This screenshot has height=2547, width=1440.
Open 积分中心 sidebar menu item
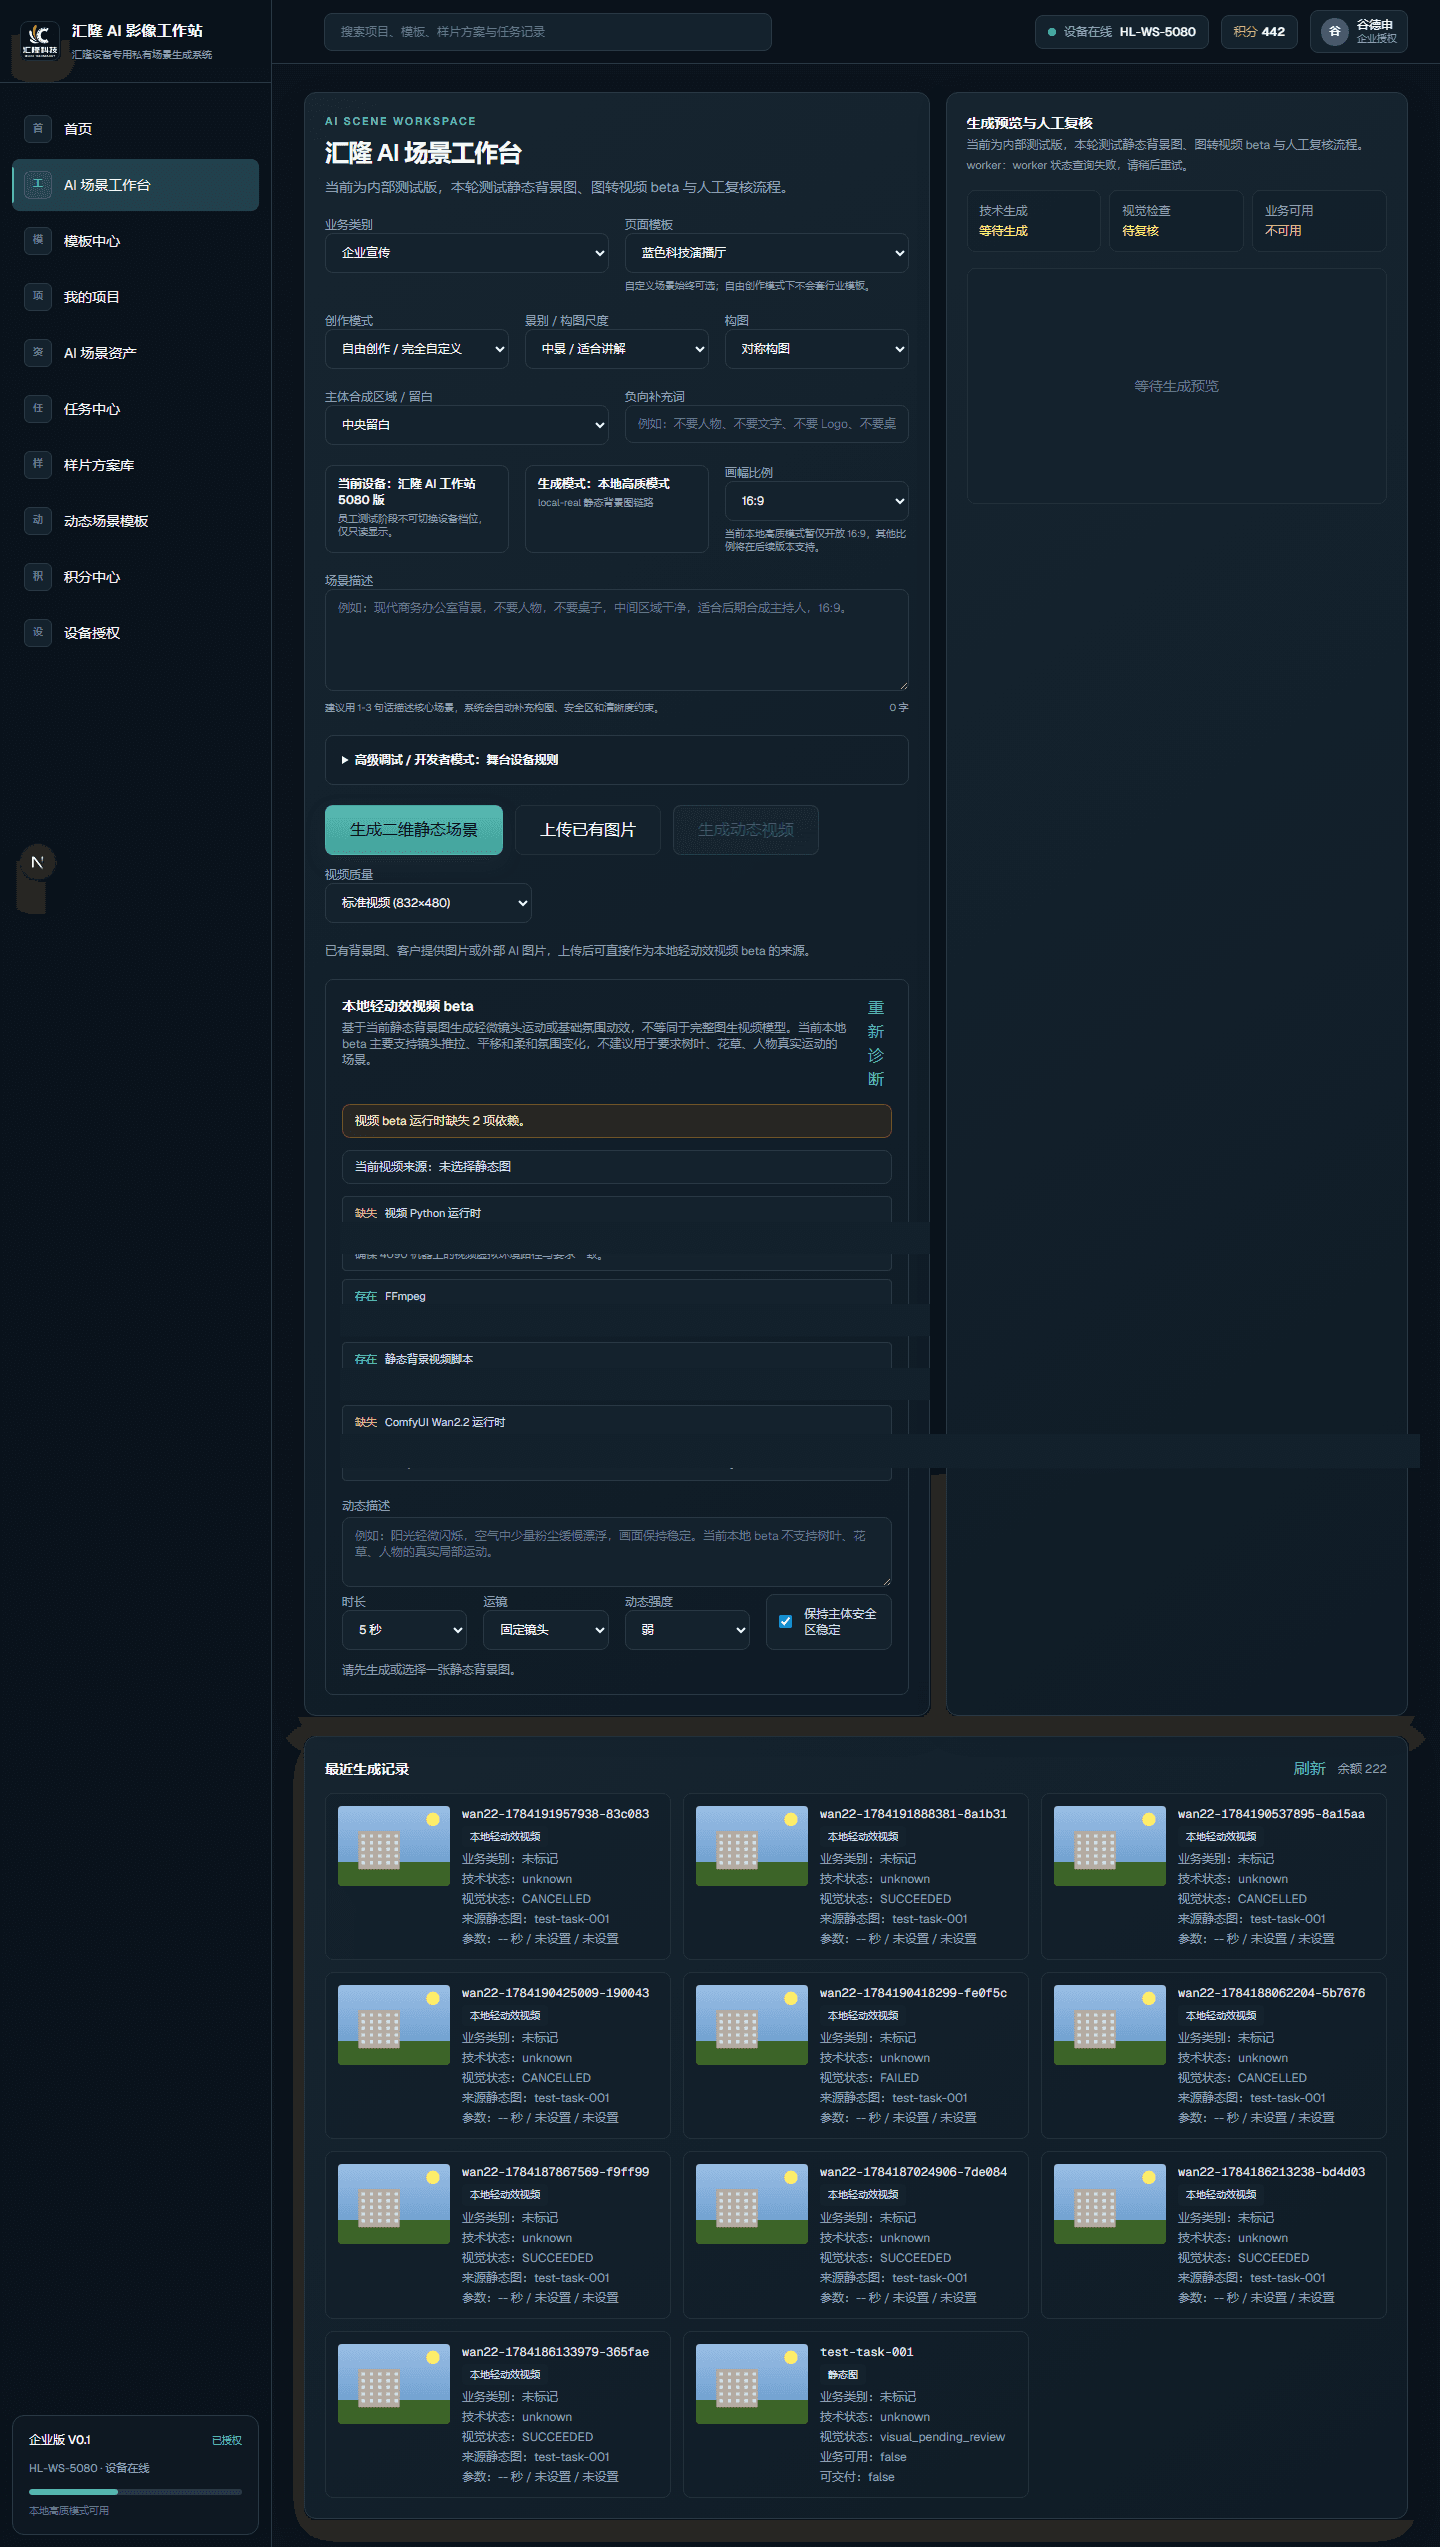point(135,576)
